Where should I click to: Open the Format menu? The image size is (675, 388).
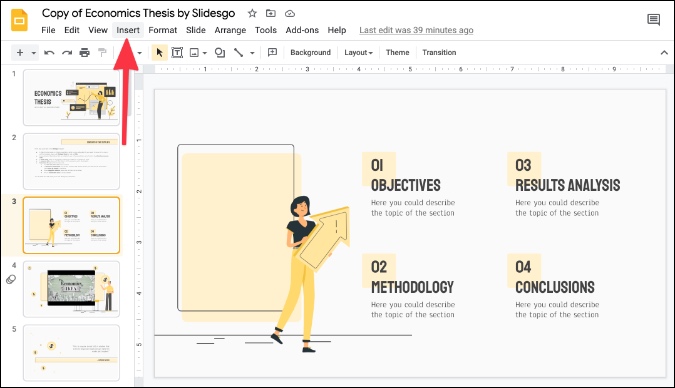click(x=163, y=30)
